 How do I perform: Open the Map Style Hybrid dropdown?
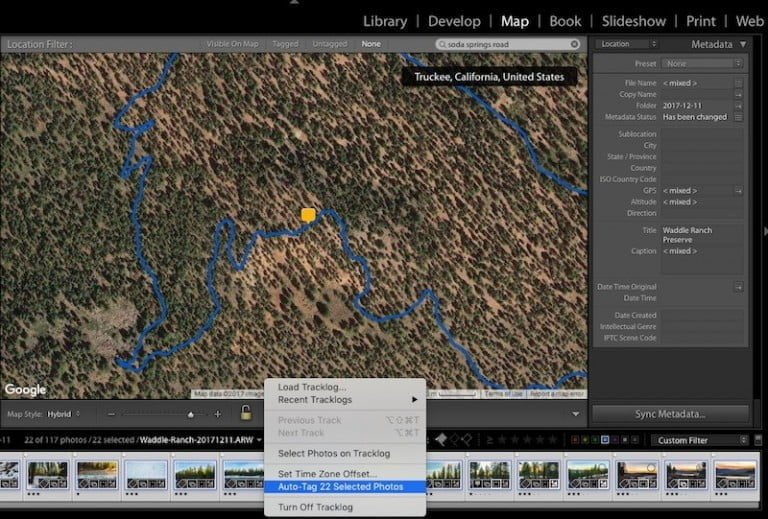click(x=64, y=414)
